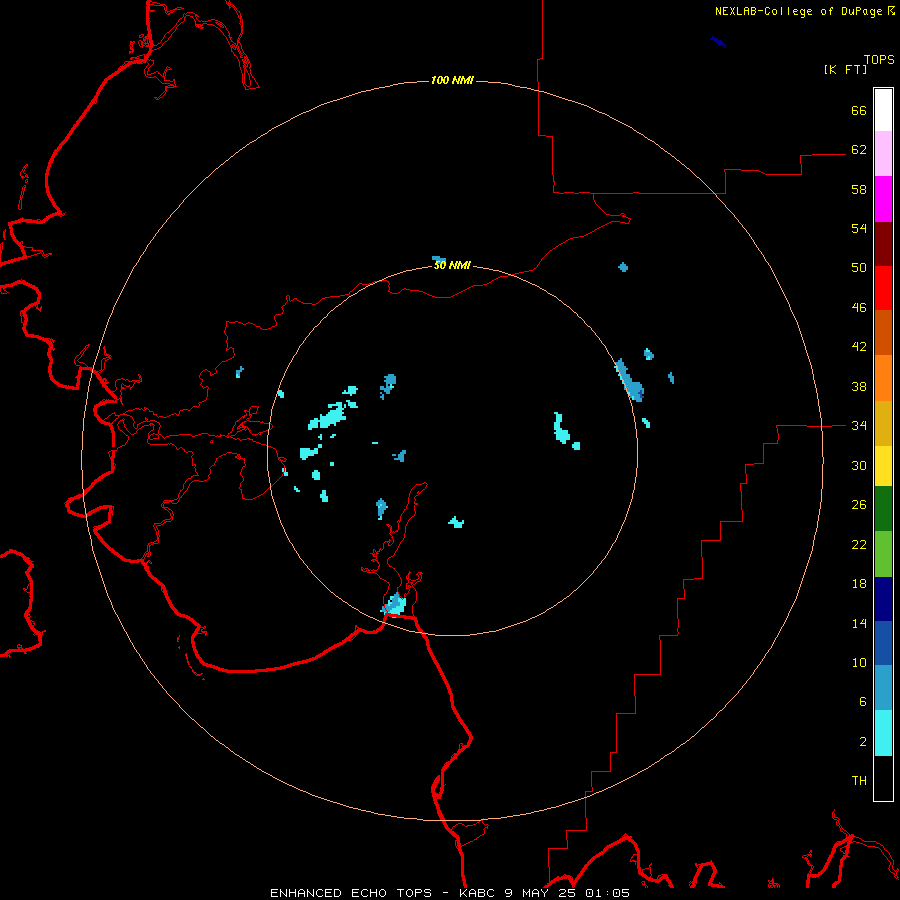The image size is (900, 900).
Task: Click the 50 NMI range ring label
Action: point(452,265)
